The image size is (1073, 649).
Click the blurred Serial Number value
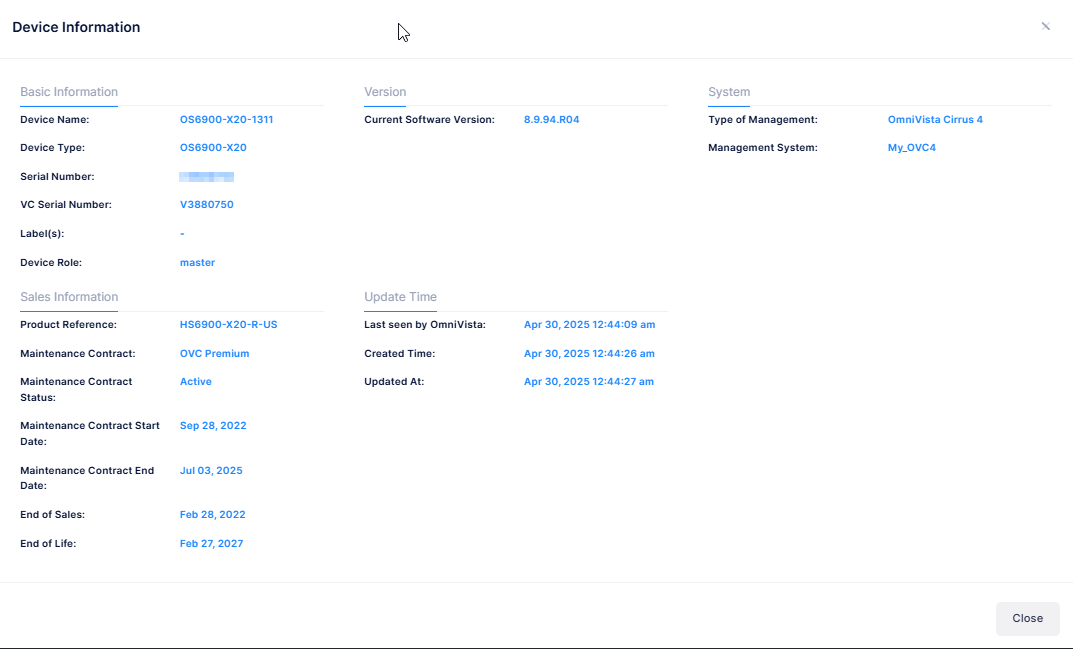pos(207,177)
